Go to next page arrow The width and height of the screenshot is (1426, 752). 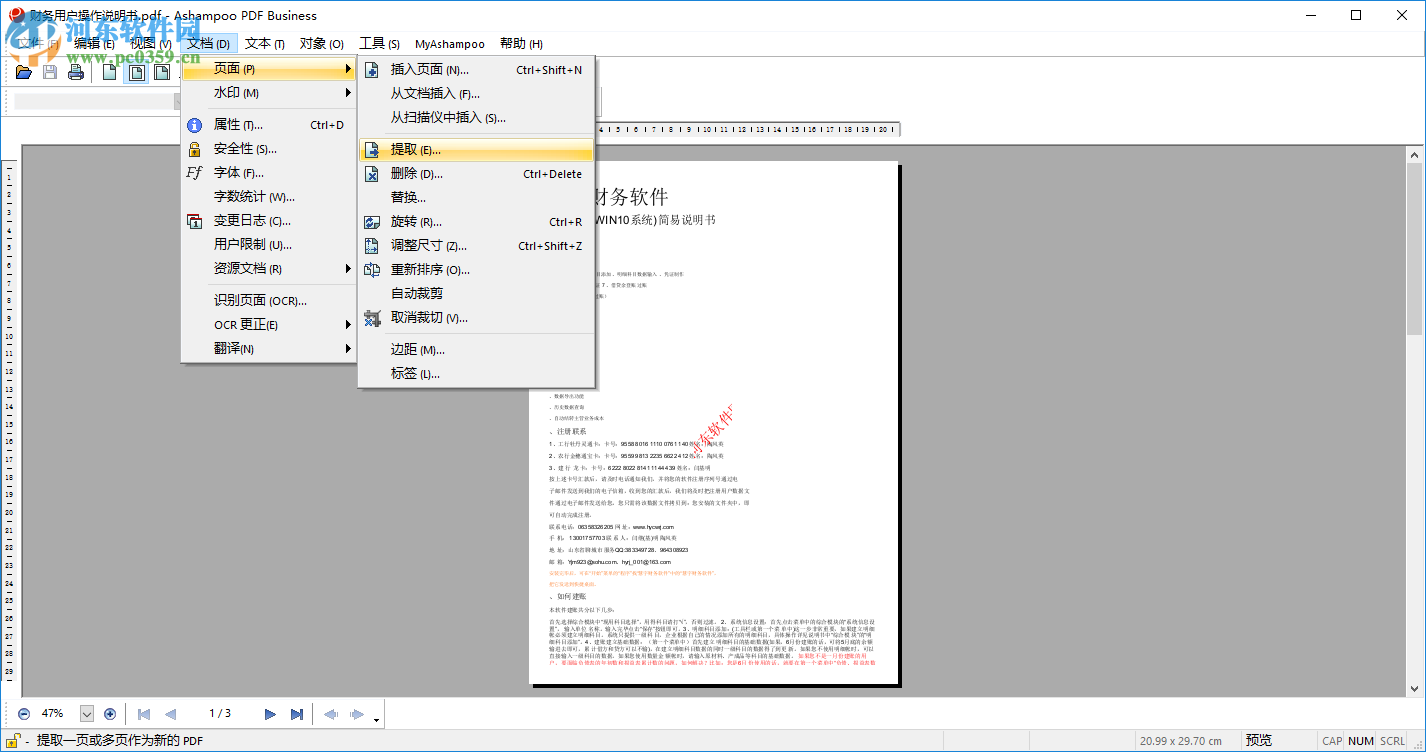pyautogui.click(x=270, y=714)
